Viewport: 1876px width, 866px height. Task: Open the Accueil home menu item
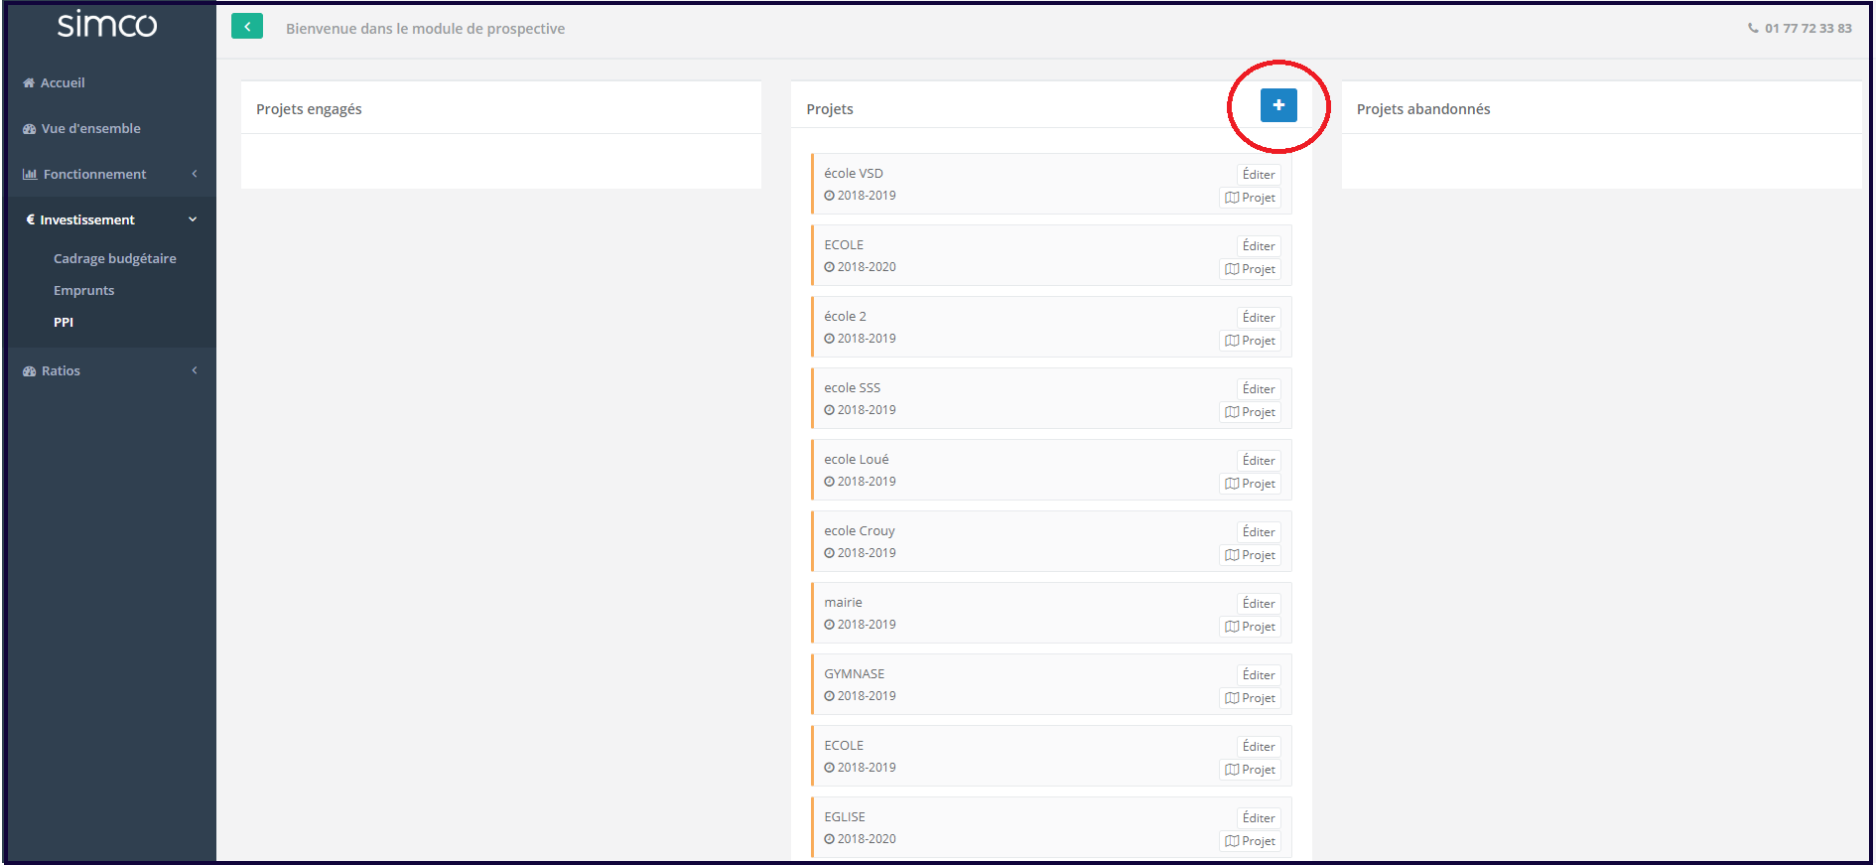(x=62, y=83)
